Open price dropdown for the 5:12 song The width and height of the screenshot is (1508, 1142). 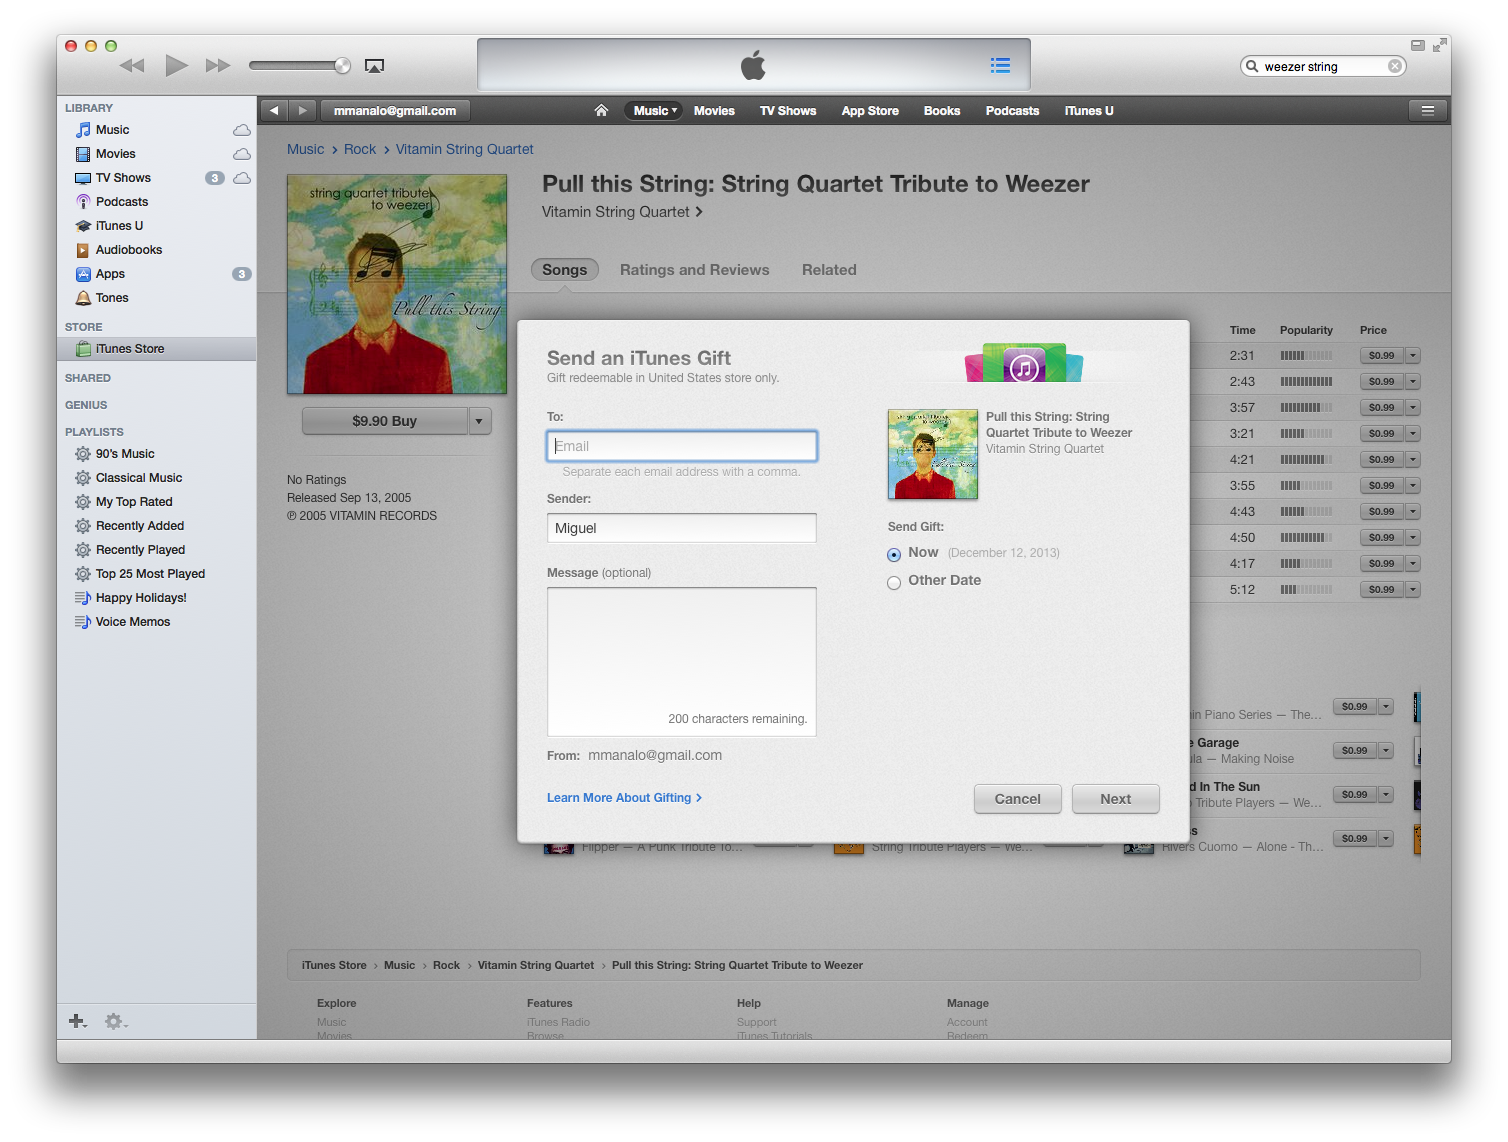coord(1413,590)
